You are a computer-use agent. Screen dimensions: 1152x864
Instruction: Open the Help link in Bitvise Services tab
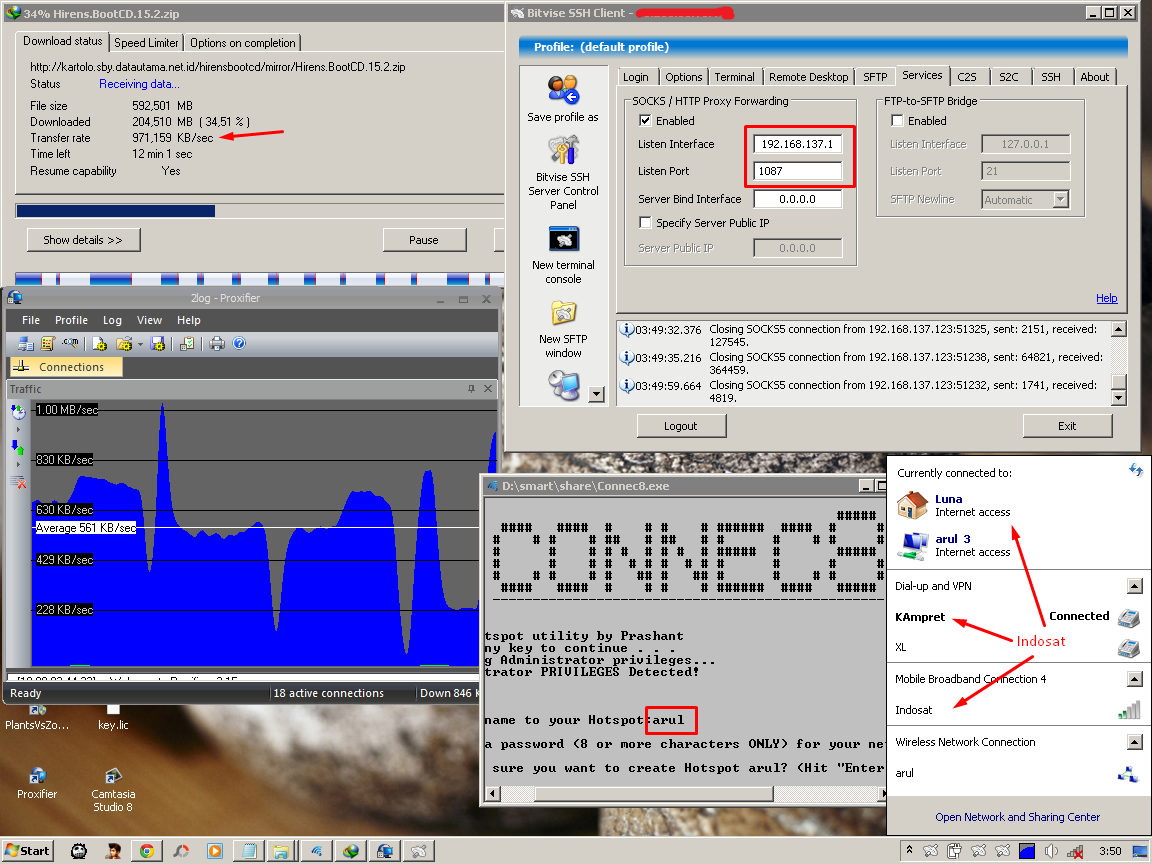point(1106,298)
